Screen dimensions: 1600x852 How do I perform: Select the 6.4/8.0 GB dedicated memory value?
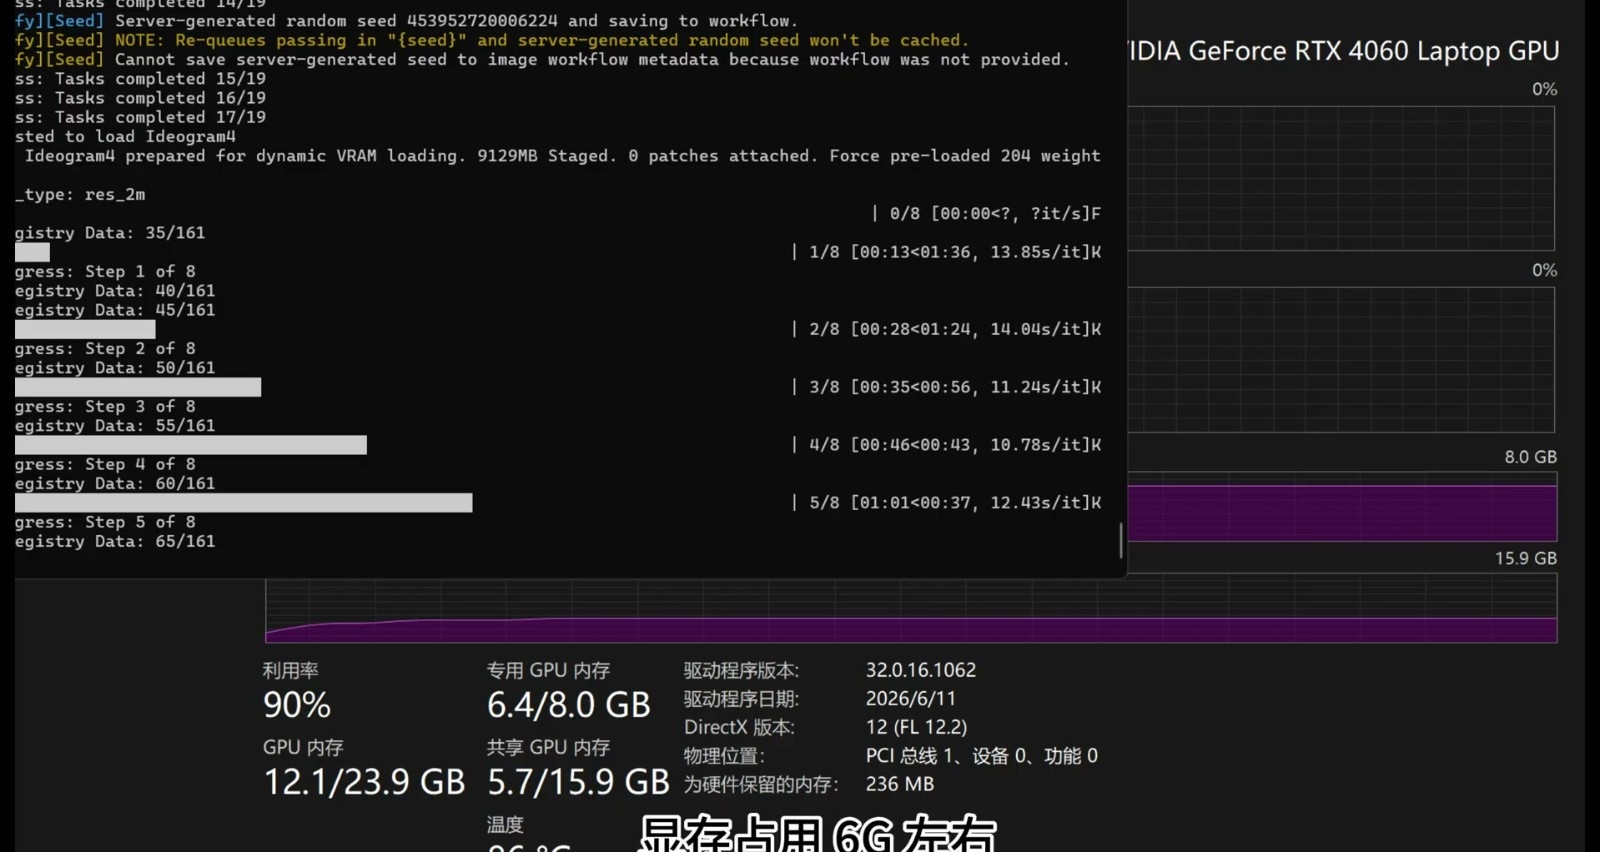[x=569, y=705]
